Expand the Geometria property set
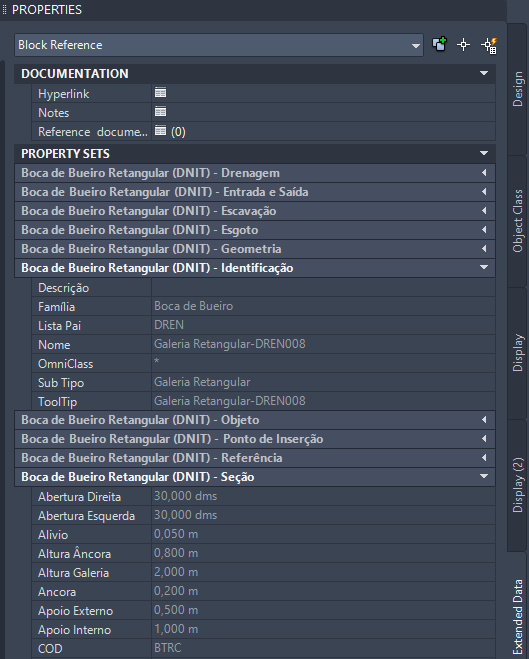The height and width of the screenshot is (659, 529). click(x=484, y=248)
